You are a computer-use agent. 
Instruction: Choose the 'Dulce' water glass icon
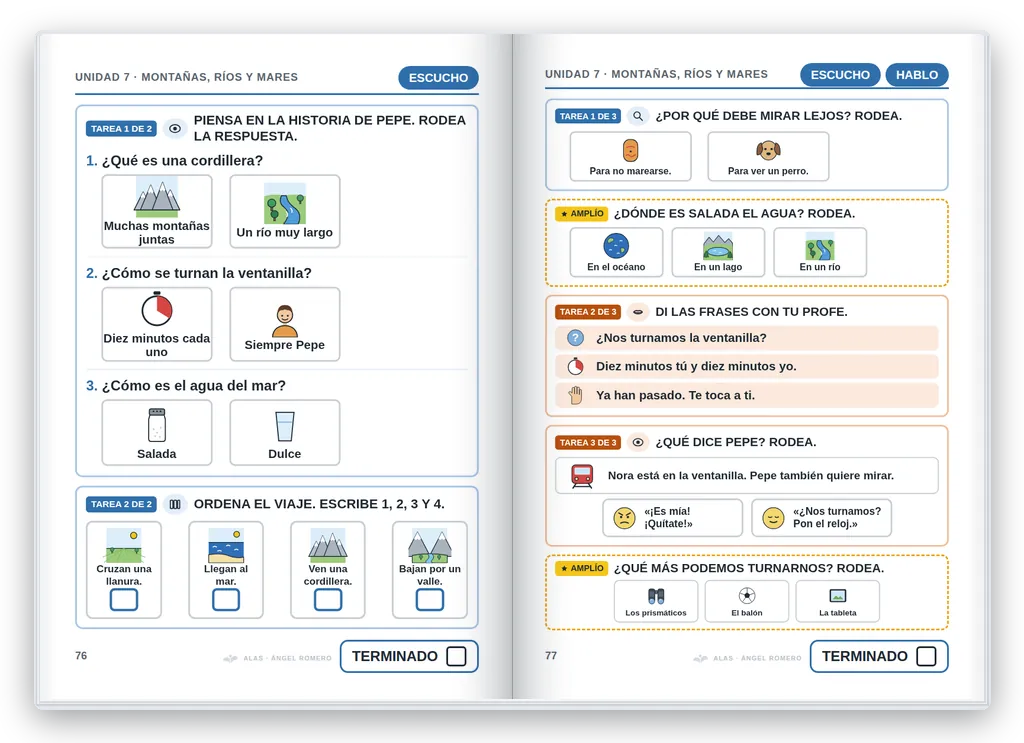285,427
